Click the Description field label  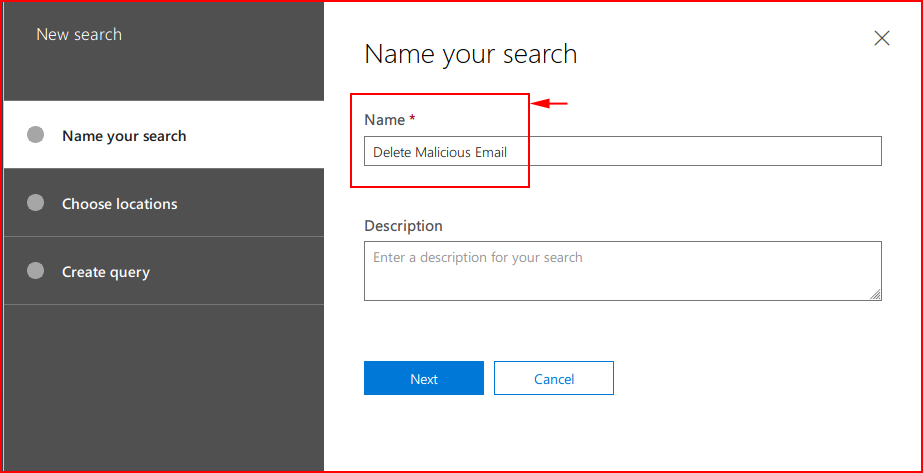point(403,225)
